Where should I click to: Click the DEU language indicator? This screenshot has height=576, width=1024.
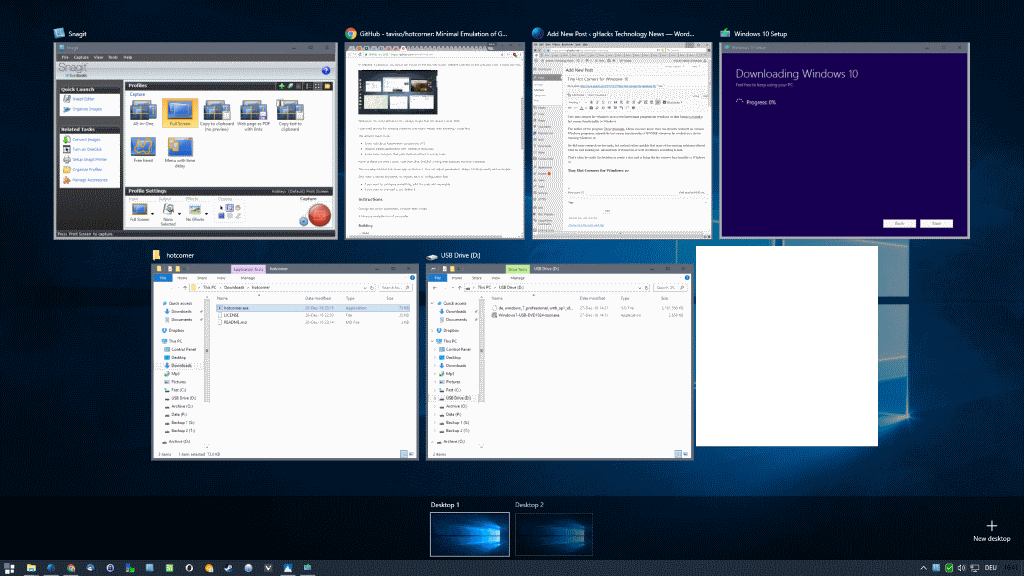tap(991, 568)
